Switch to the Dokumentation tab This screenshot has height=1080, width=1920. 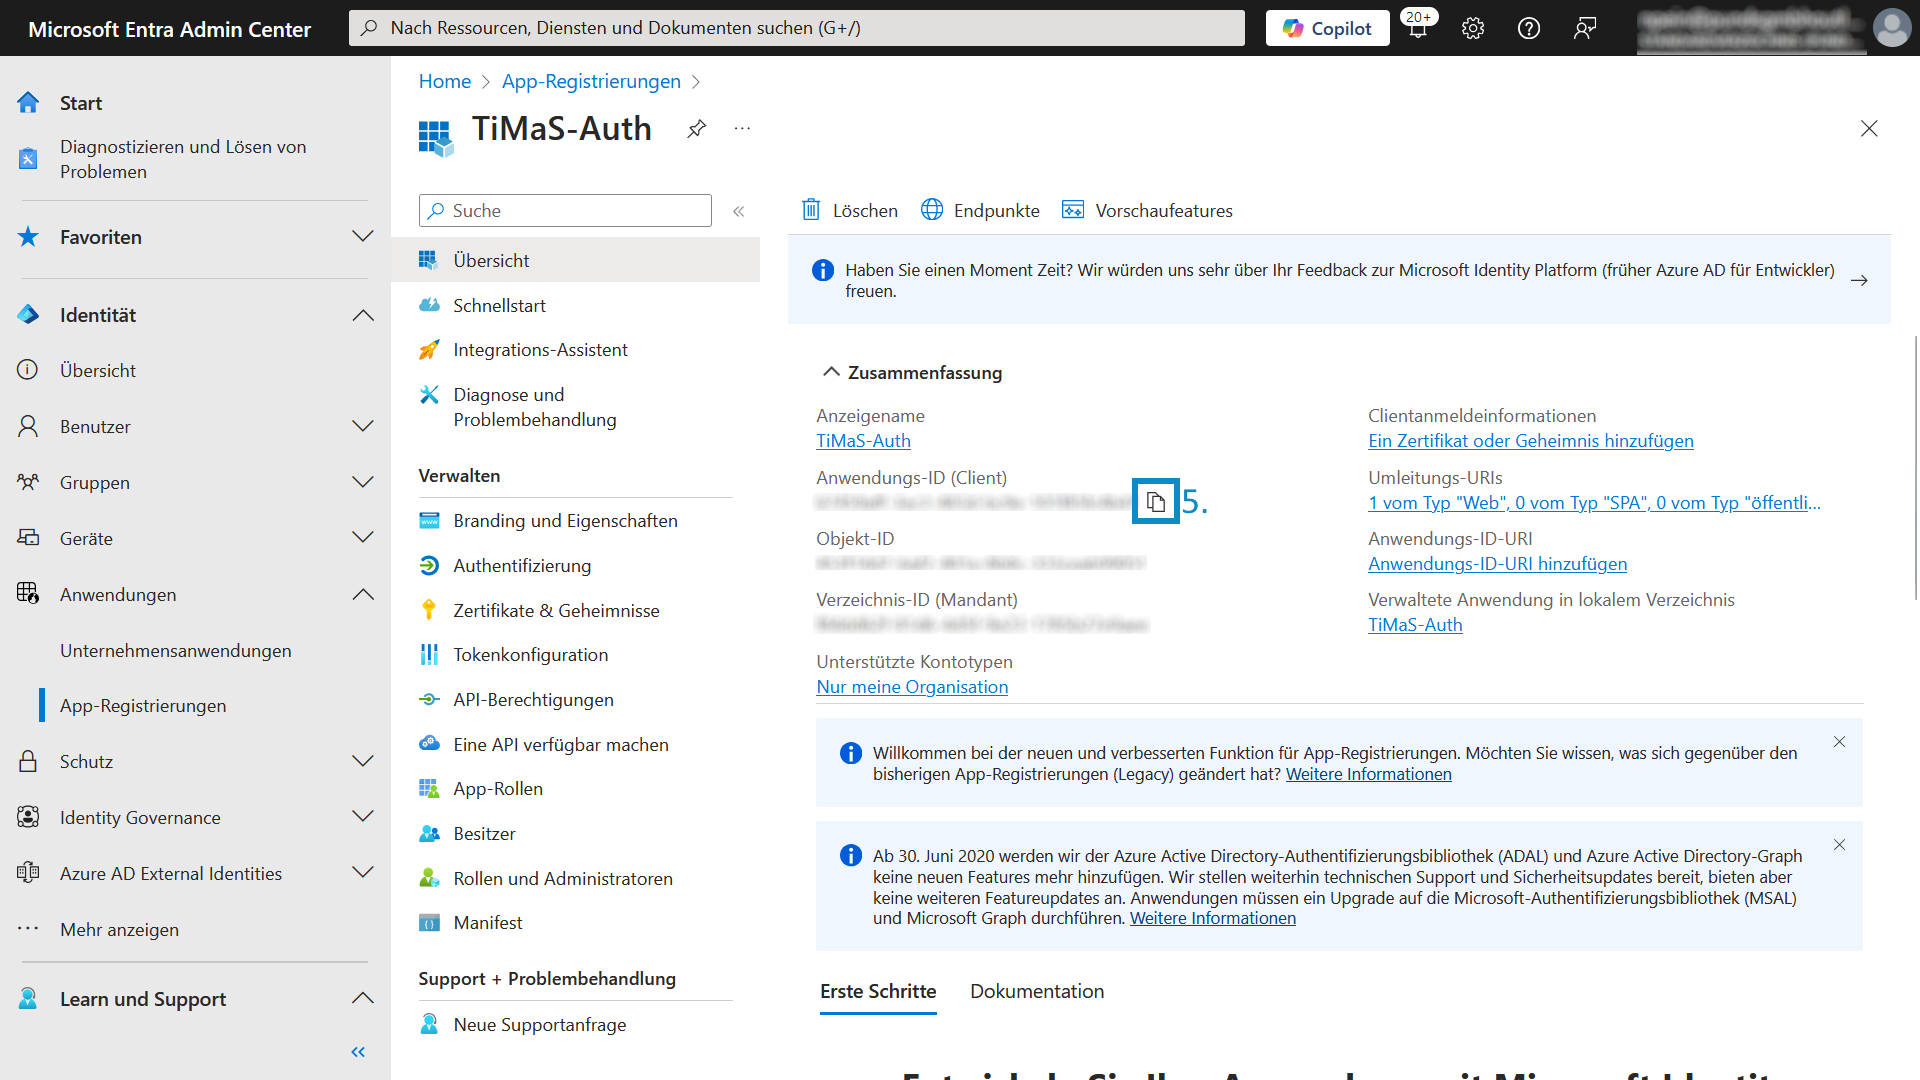point(1037,991)
